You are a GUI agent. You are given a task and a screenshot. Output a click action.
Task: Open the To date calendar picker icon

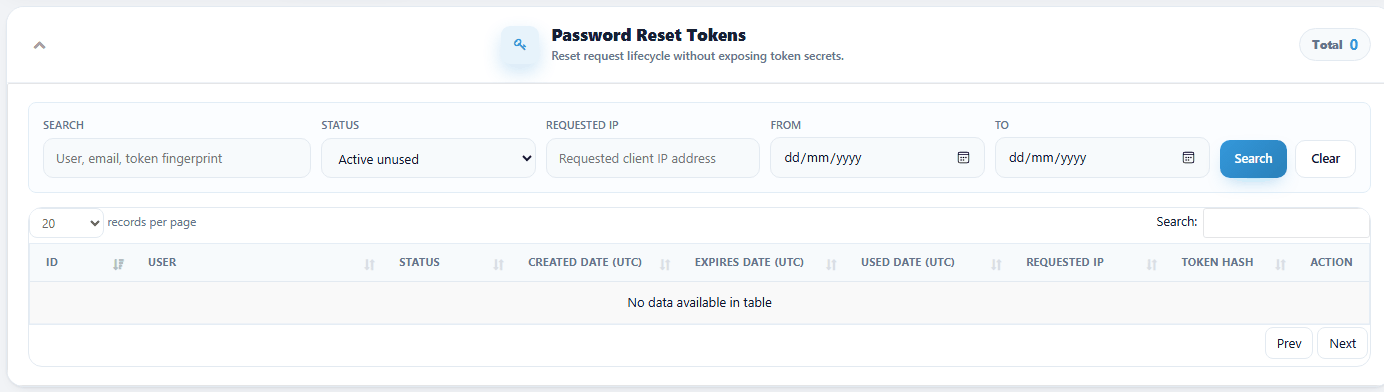pyautogui.click(x=1188, y=158)
